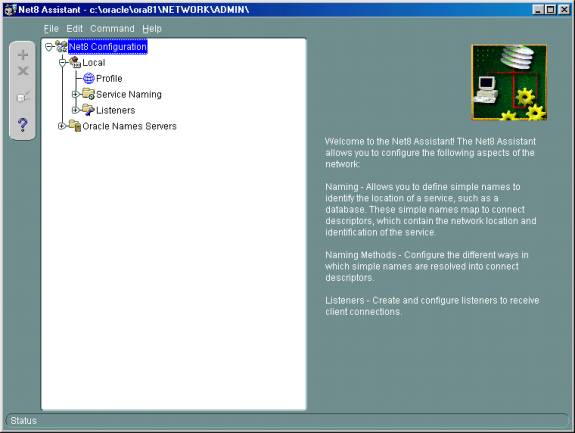Viewport: 575px width, 433px height.
Task: Click the X Delete icon in sidebar
Action: (23, 71)
